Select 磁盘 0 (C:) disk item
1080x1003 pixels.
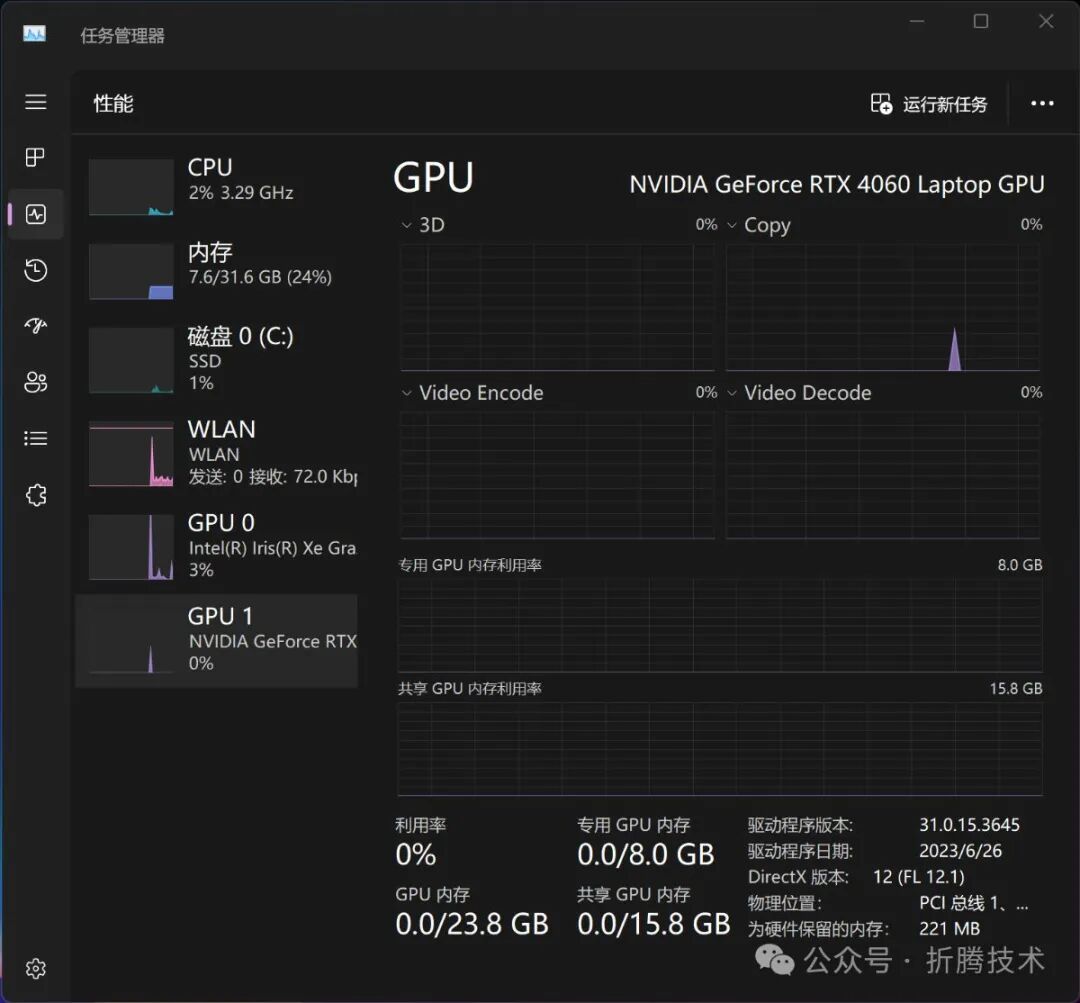pyautogui.click(x=216, y=359)
